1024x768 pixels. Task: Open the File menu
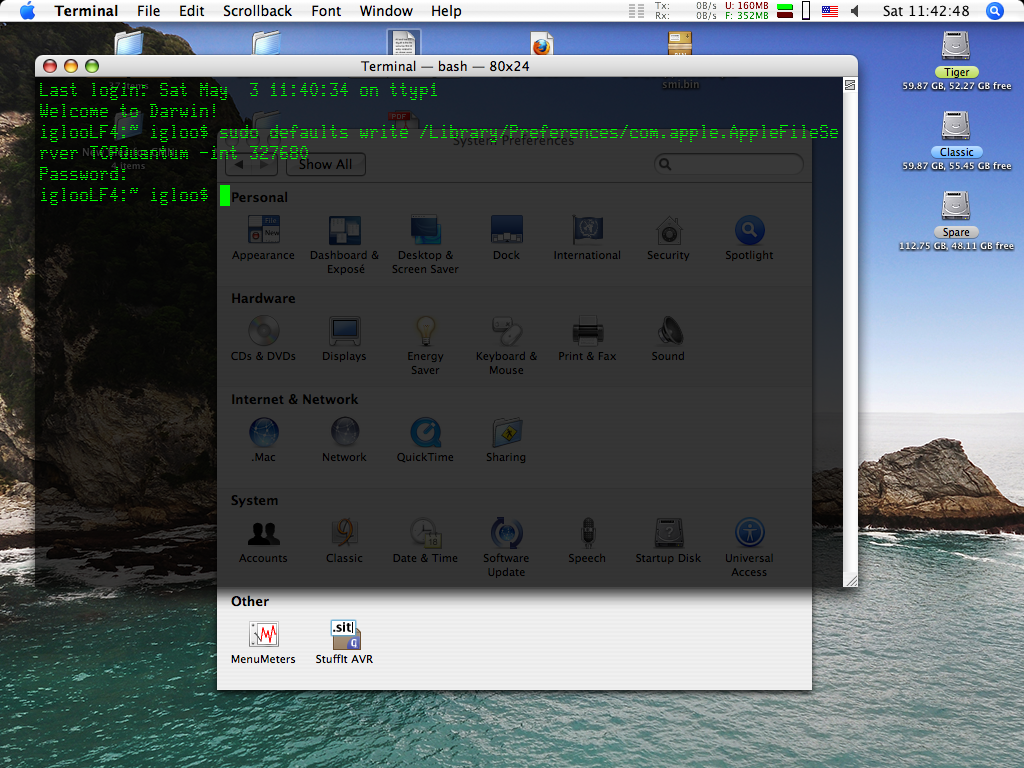click(x=148, y=11)
